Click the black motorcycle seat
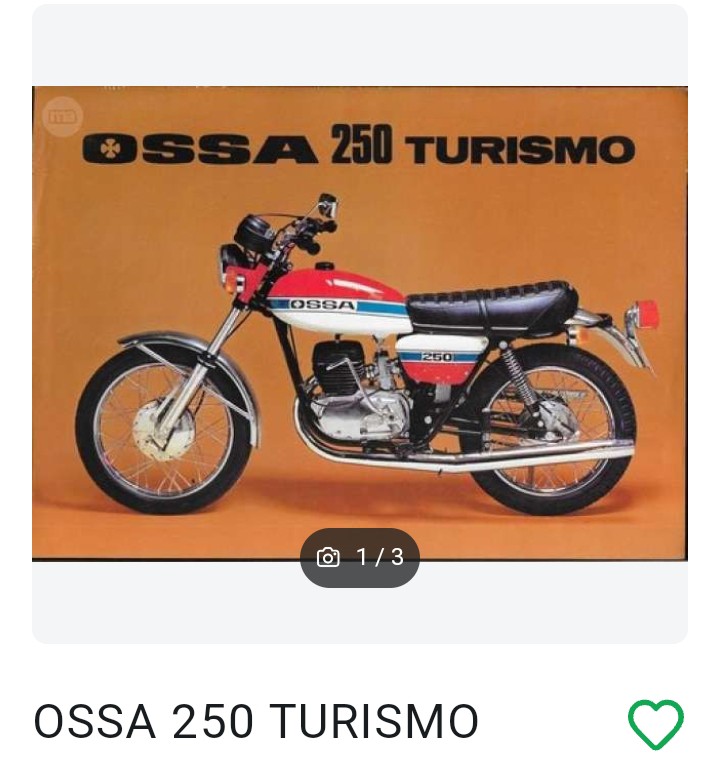Viewport: 720px width, 773px height. [492, 303]
